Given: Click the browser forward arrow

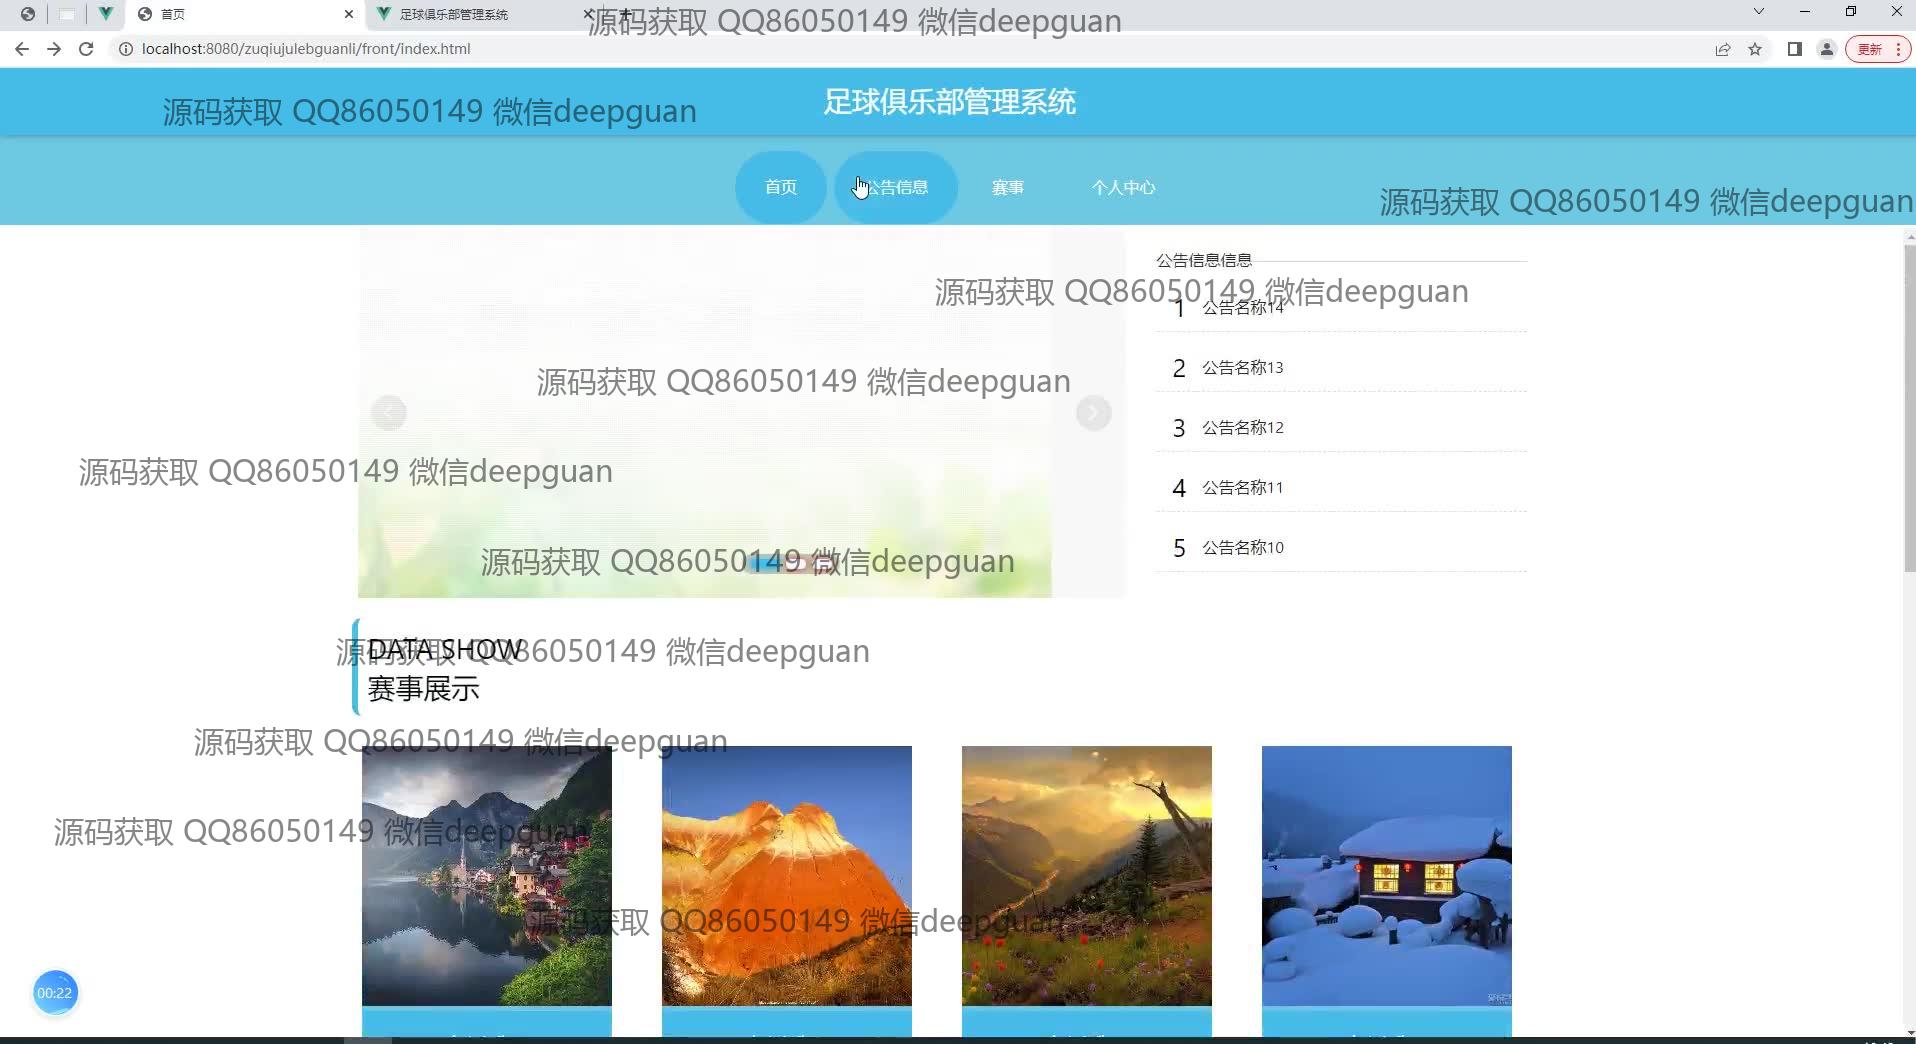Looking at the screenshot, I should click(54, 49).
